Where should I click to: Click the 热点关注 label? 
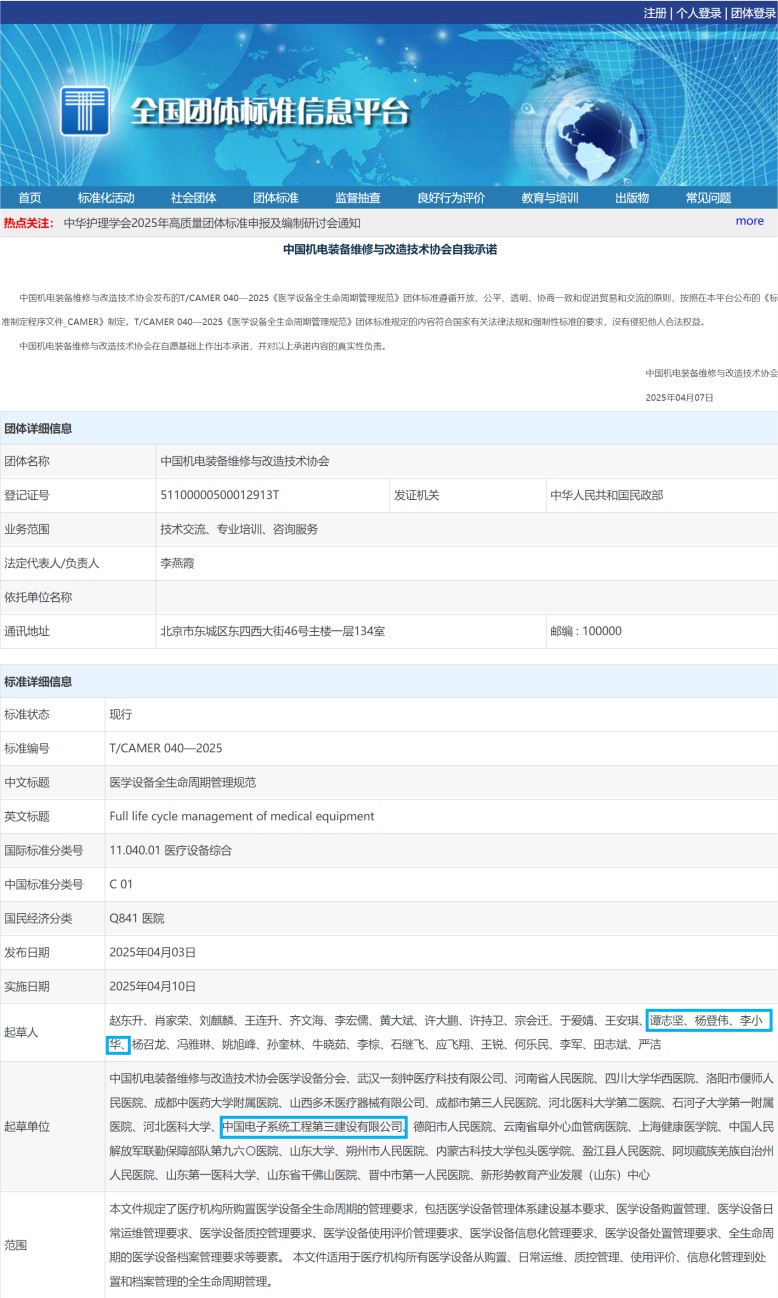pyautogui.click(x=29, y=223)
